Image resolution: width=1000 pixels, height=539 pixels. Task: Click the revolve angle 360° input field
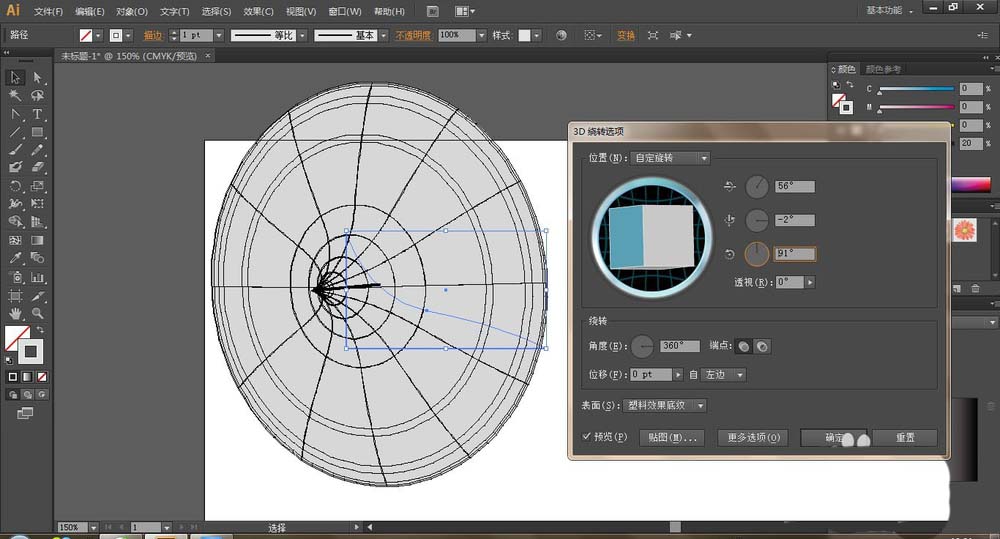(680, 346)
